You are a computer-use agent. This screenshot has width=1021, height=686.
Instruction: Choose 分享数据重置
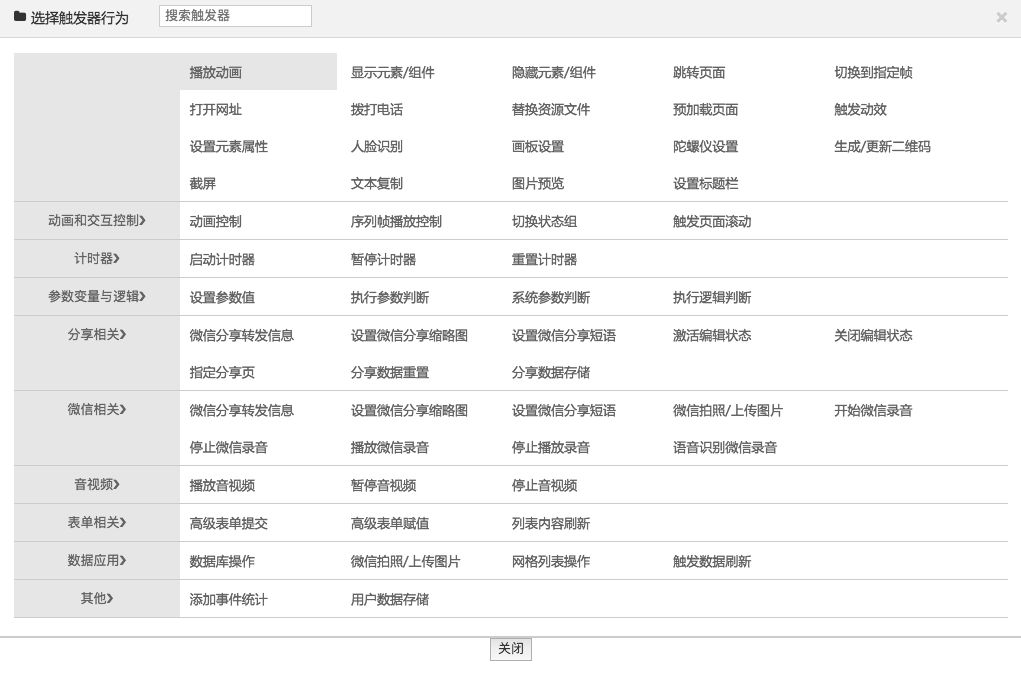389,372
